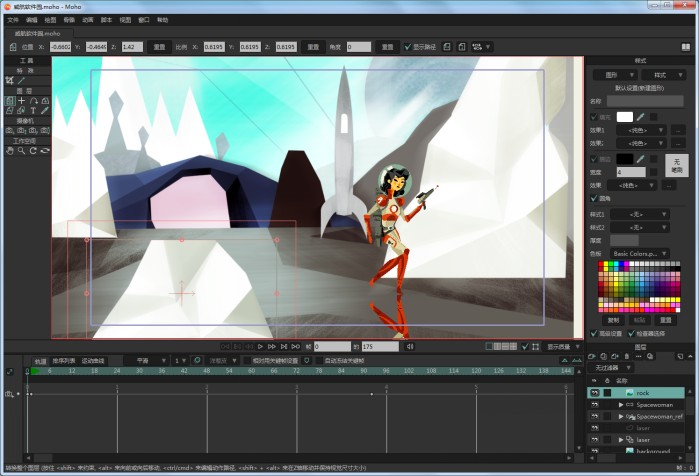Select the Orbit Workspace tool
This screenshot has height=476, width=699.
(x=45, y=151)
